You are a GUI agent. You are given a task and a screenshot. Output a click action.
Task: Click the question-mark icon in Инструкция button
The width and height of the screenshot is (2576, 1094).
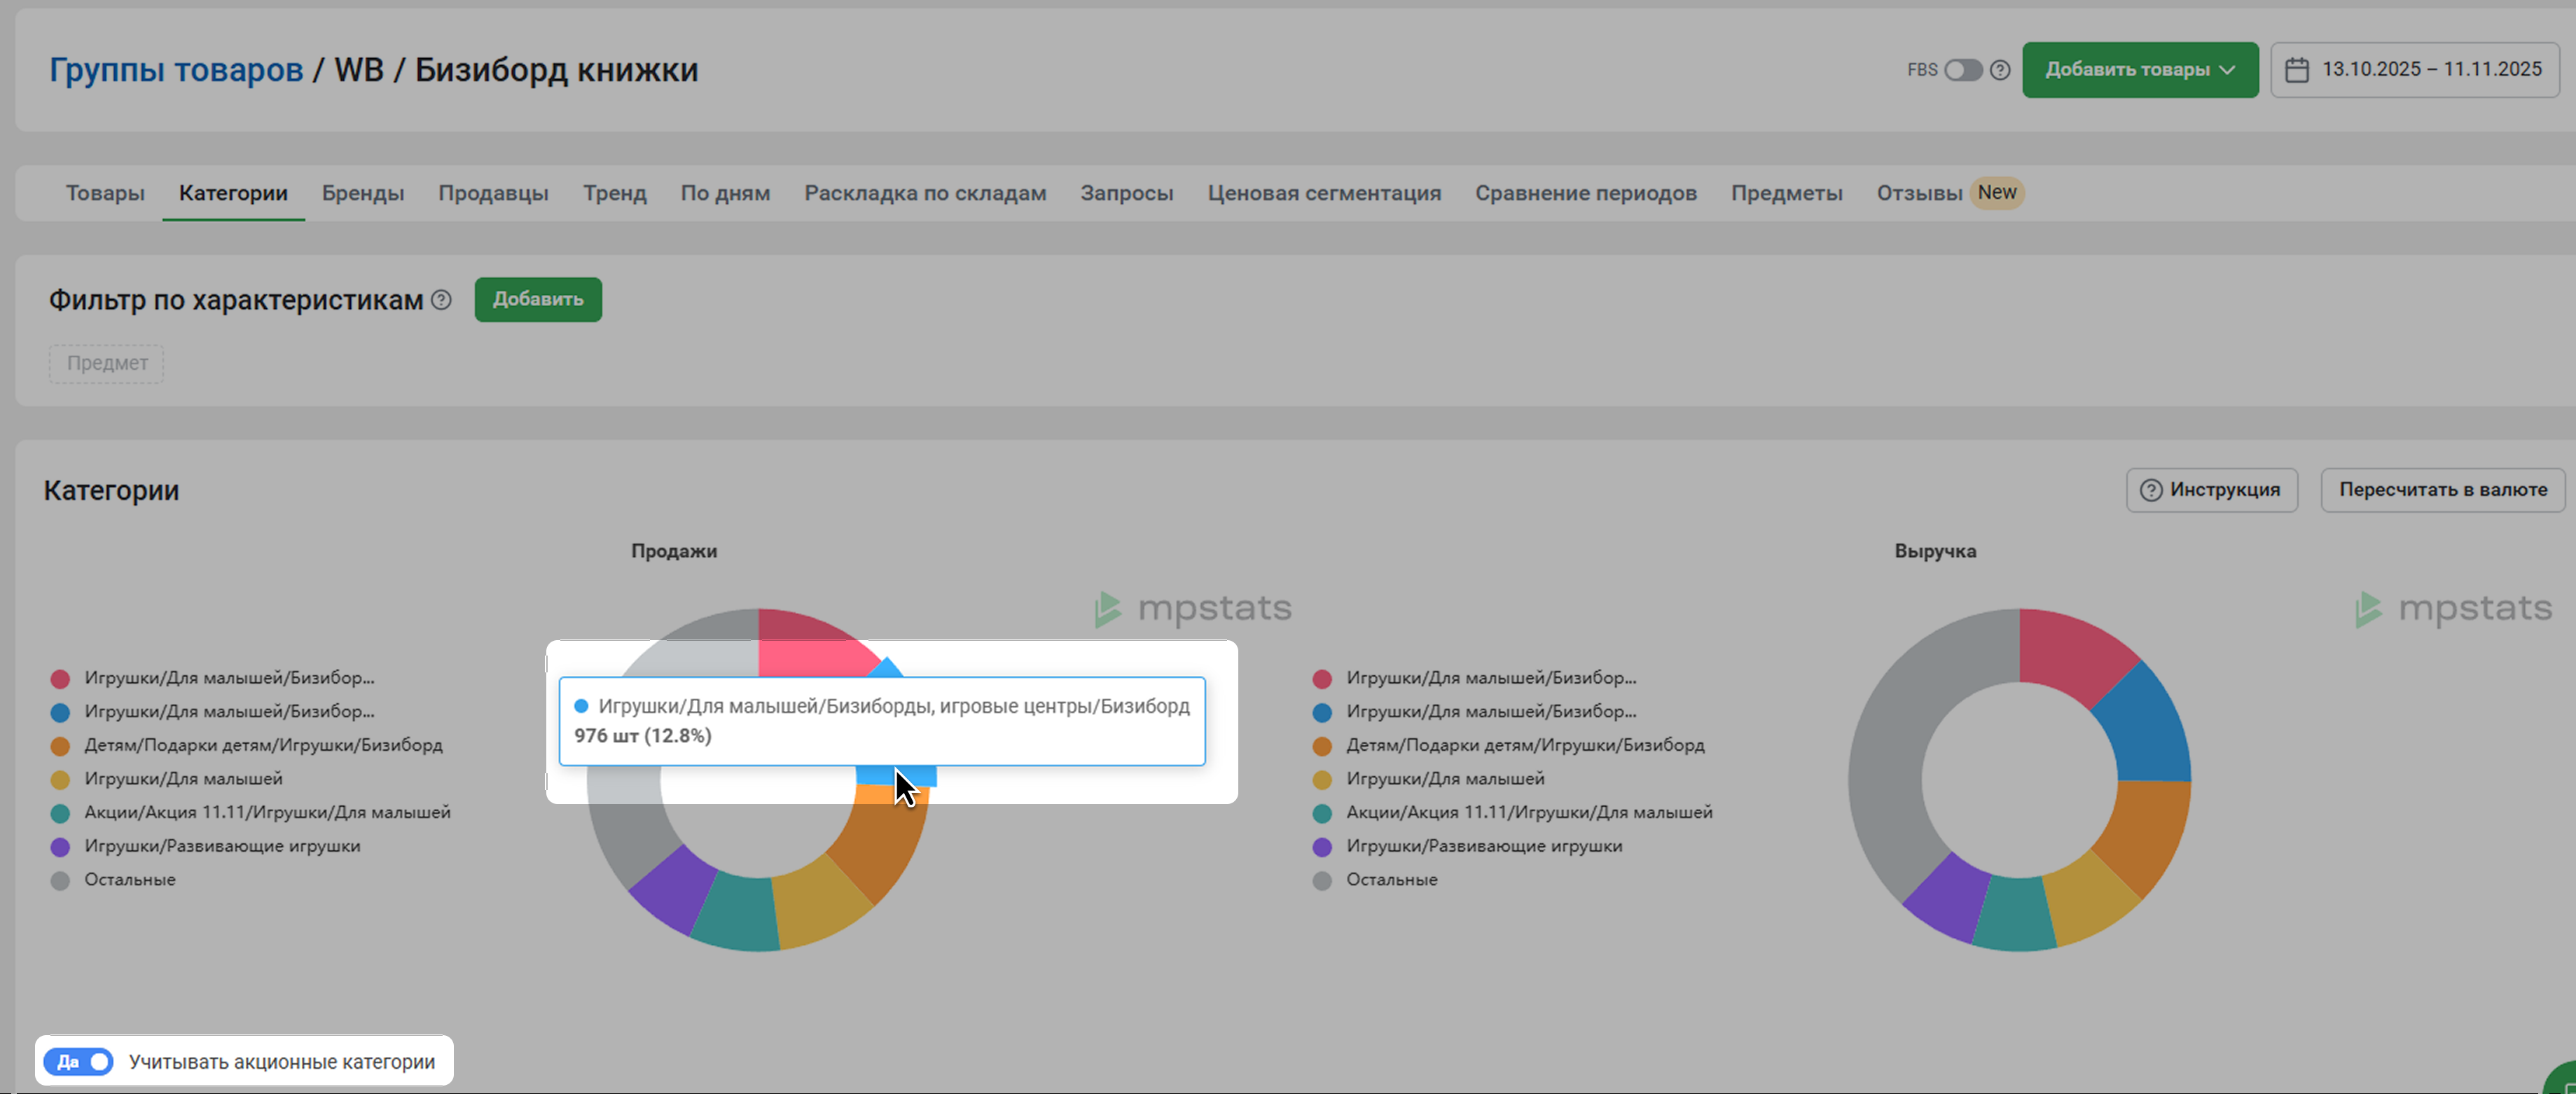[2150, 490]
